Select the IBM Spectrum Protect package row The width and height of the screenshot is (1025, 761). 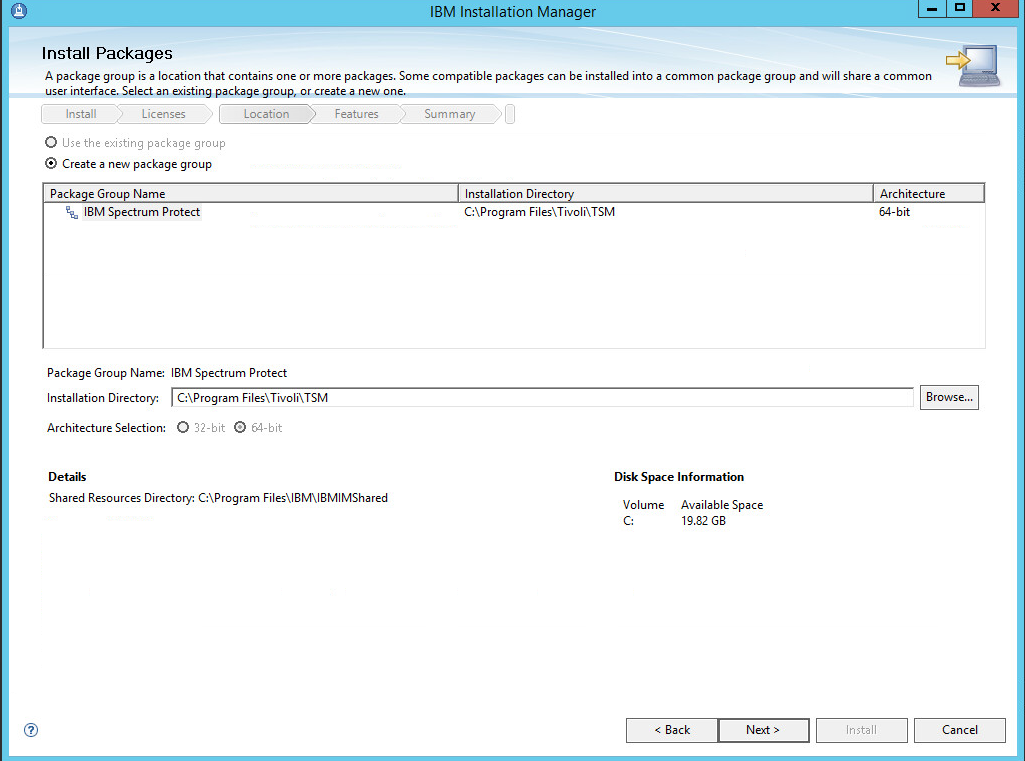click(142, 212)
